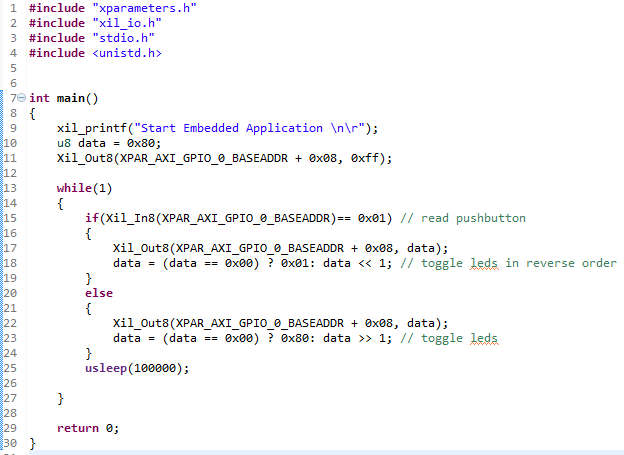The image size is (624, 455).
Task: Click line number 26 in the gutter
Action: tap(10, 383)
